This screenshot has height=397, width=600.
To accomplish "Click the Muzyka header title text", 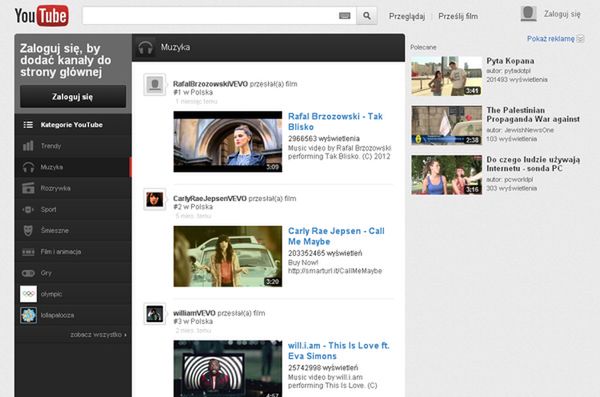I will [175, 47].
